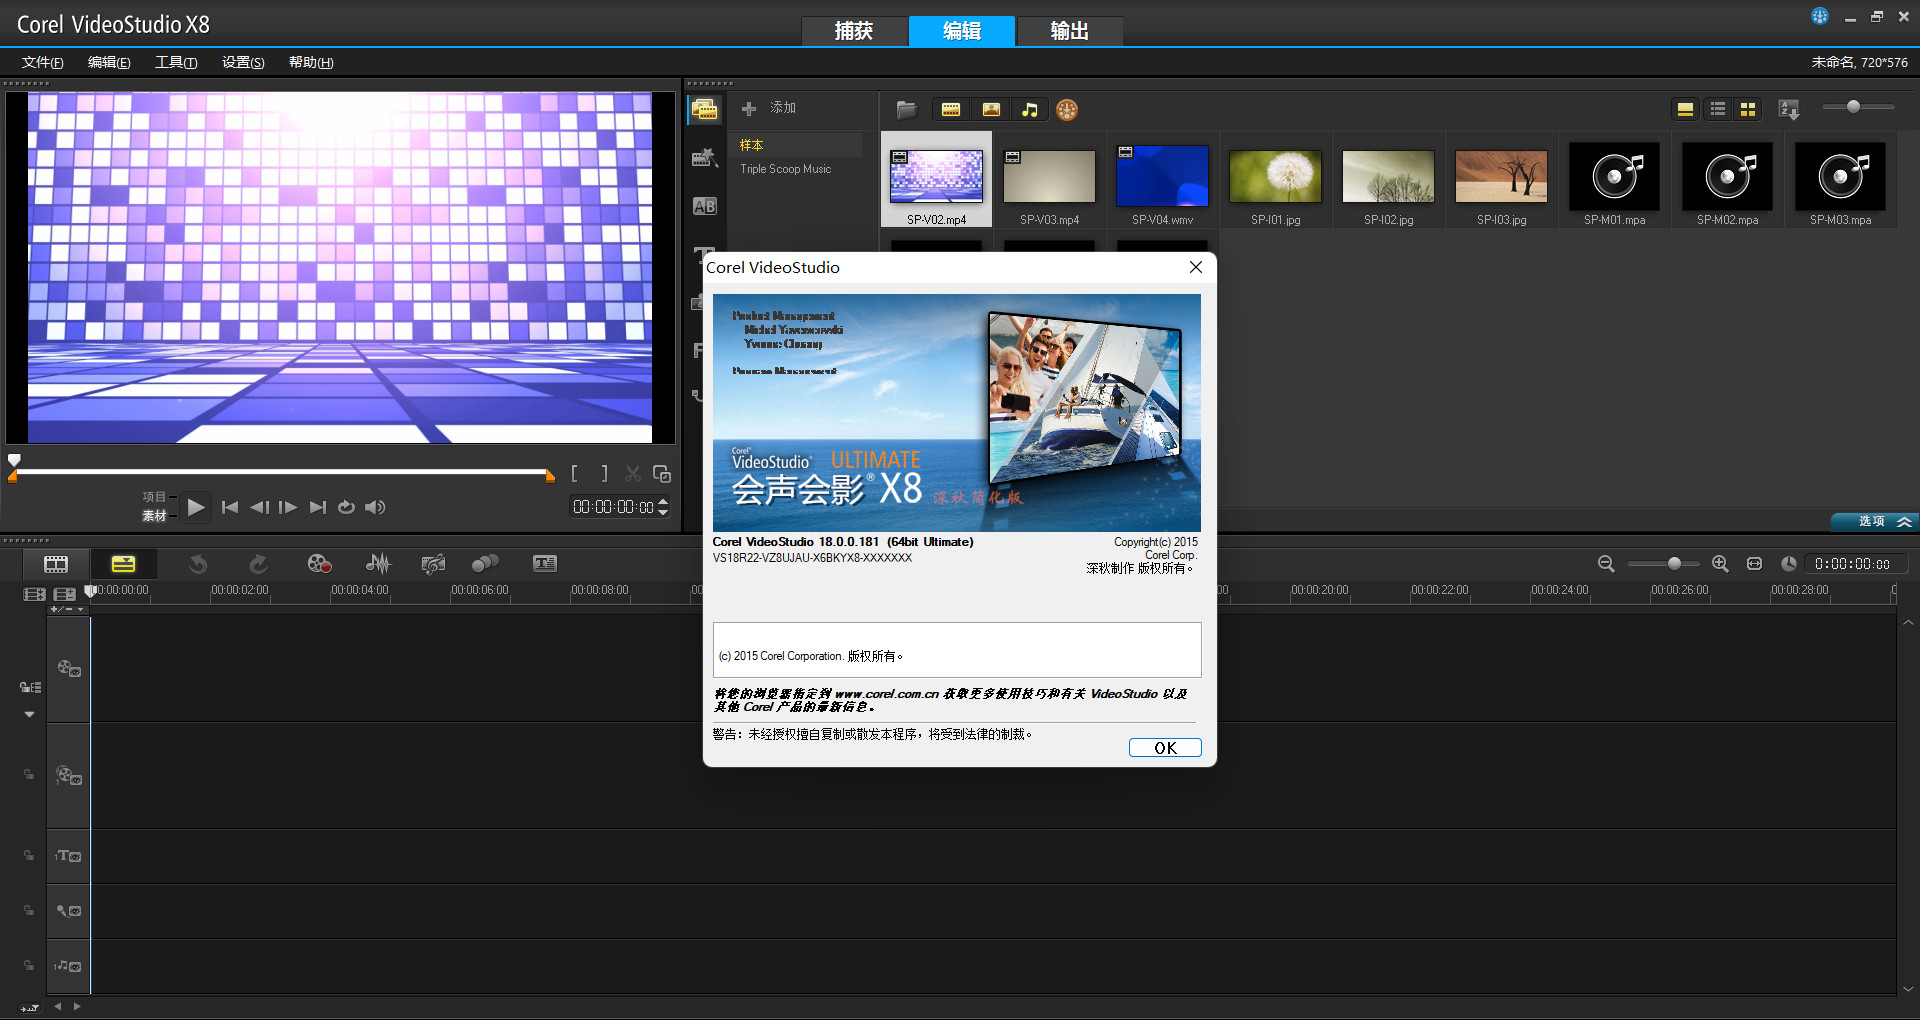This screenshot has height=1020, width=1920.
Task: Open the Transition (AB) library
Action: coord(705,206)
